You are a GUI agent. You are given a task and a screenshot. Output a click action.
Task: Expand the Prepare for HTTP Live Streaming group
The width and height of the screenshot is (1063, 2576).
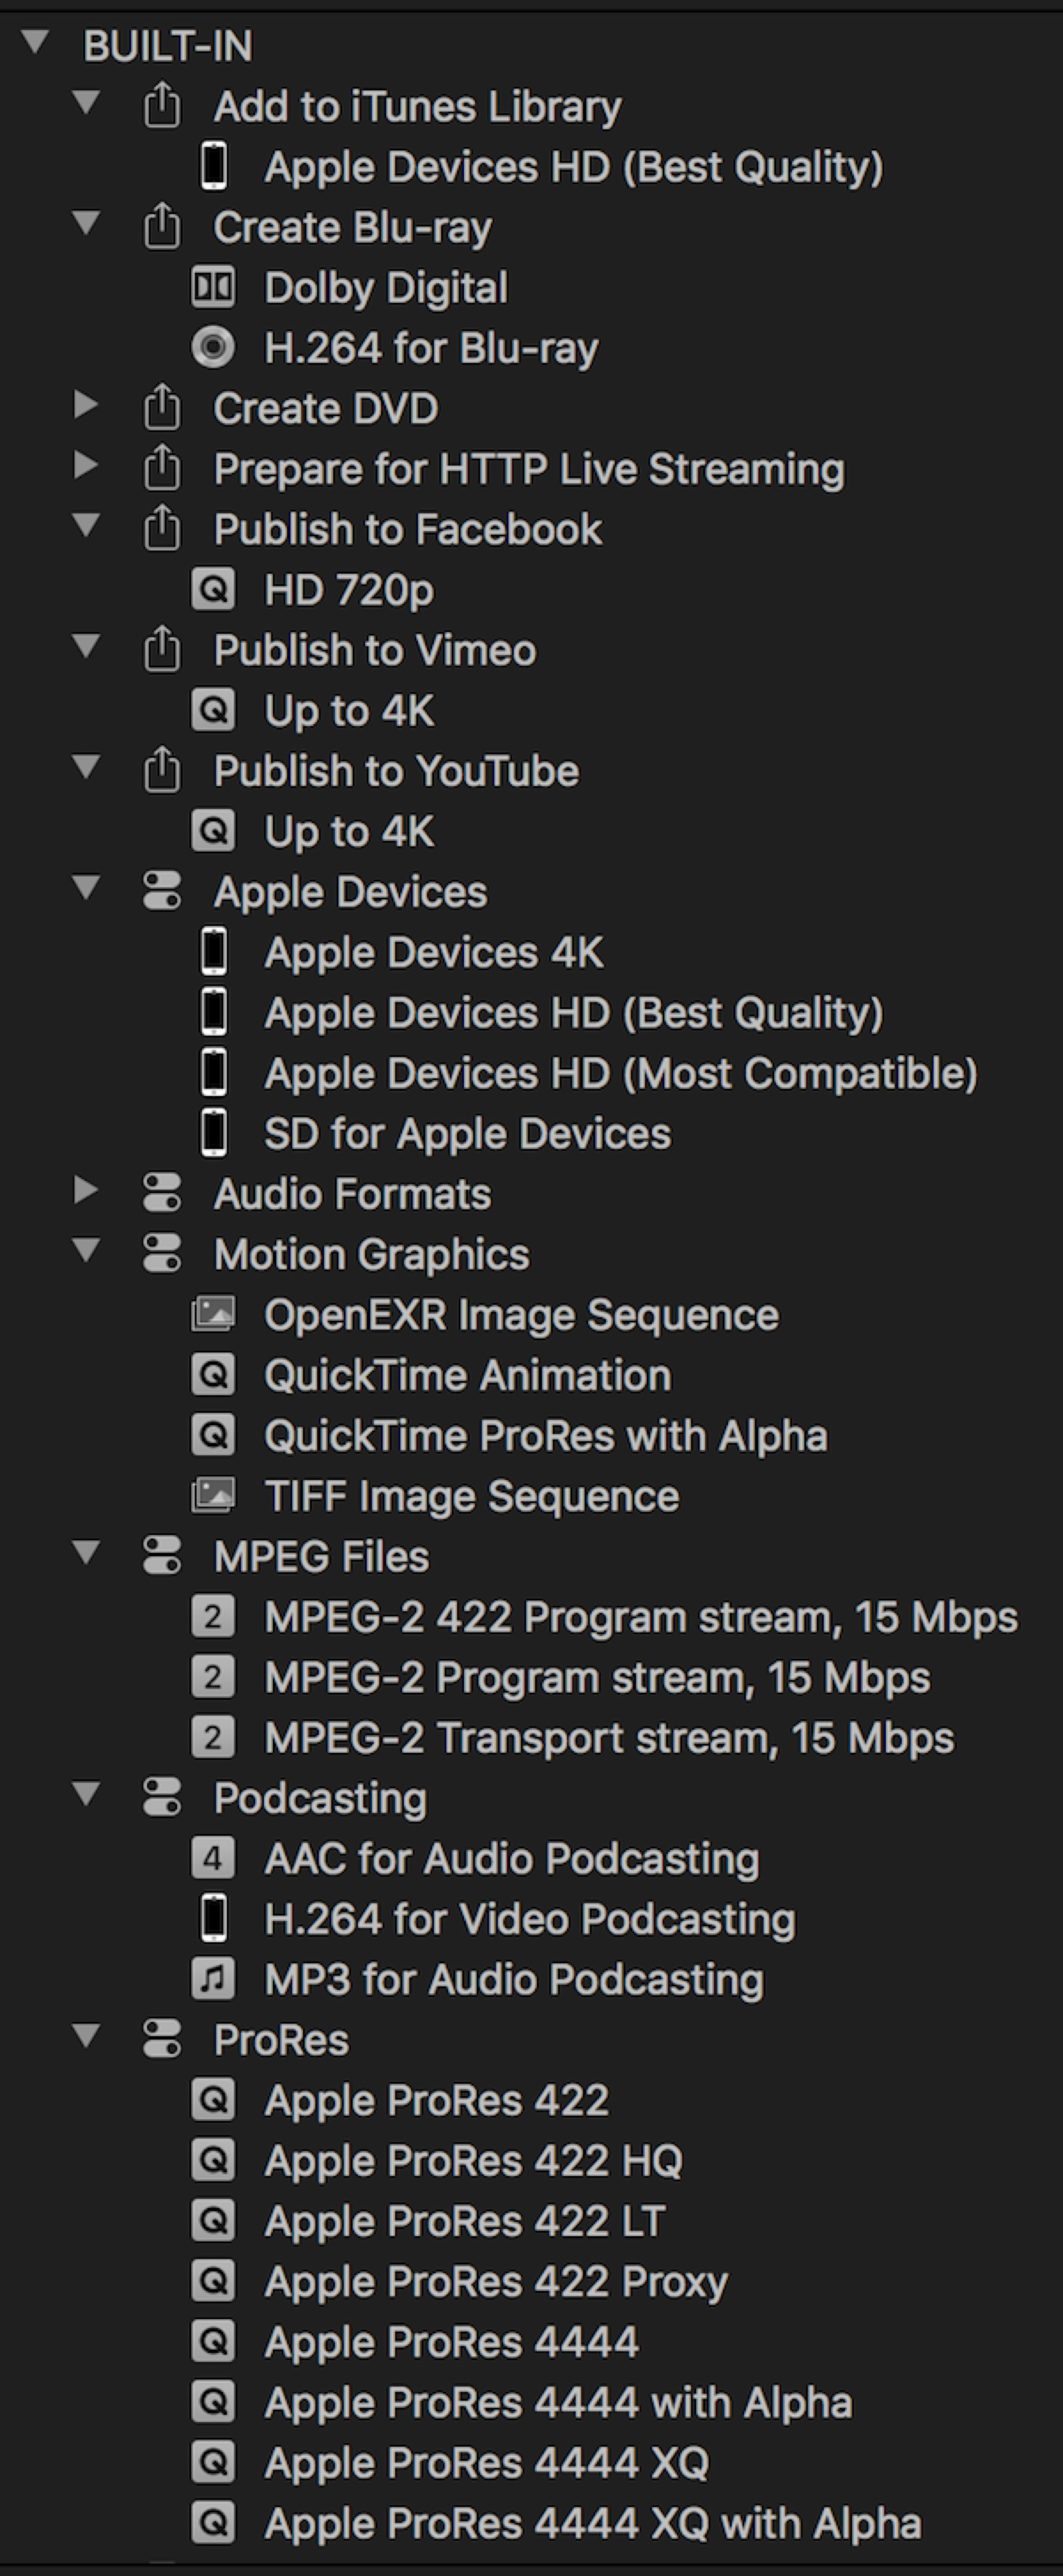pos(86,466)
